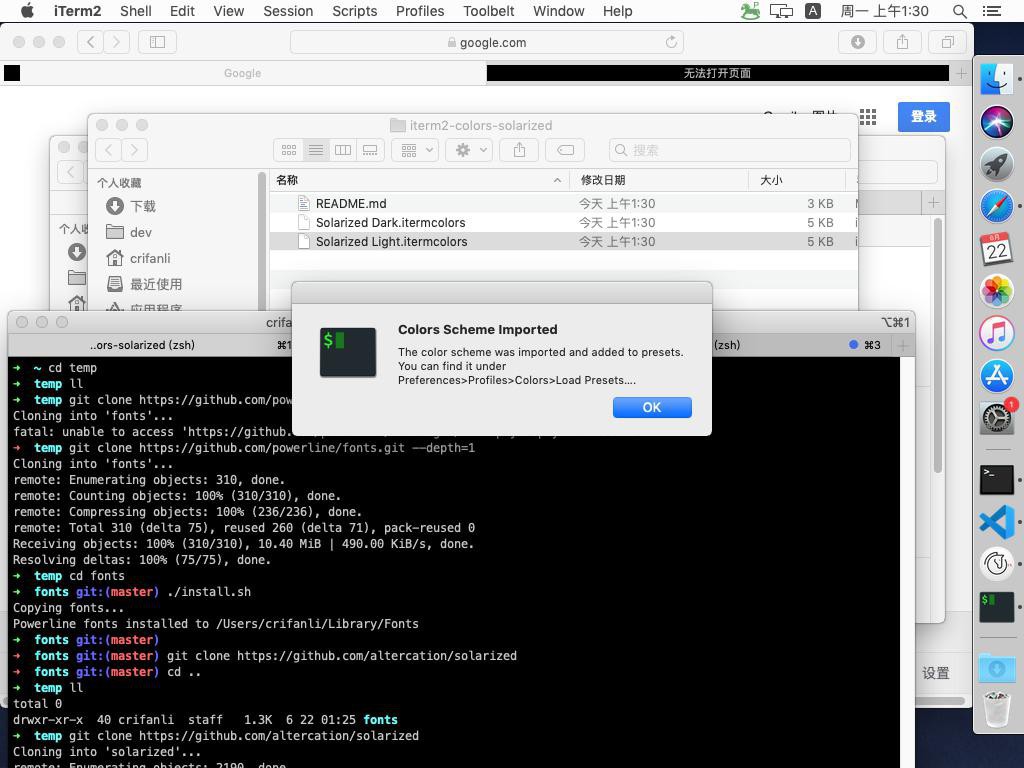Add a new Safari tab
The width and height of the screenshot is (1024, 768).
961,73
